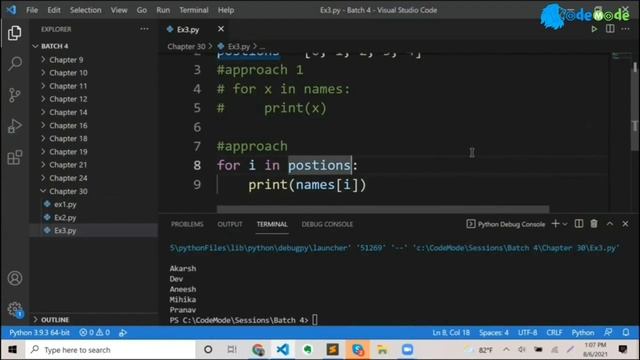
Task: Switch to the PROBLEMS panel tab
Action: pyautogui.click(x=187, y=224)
